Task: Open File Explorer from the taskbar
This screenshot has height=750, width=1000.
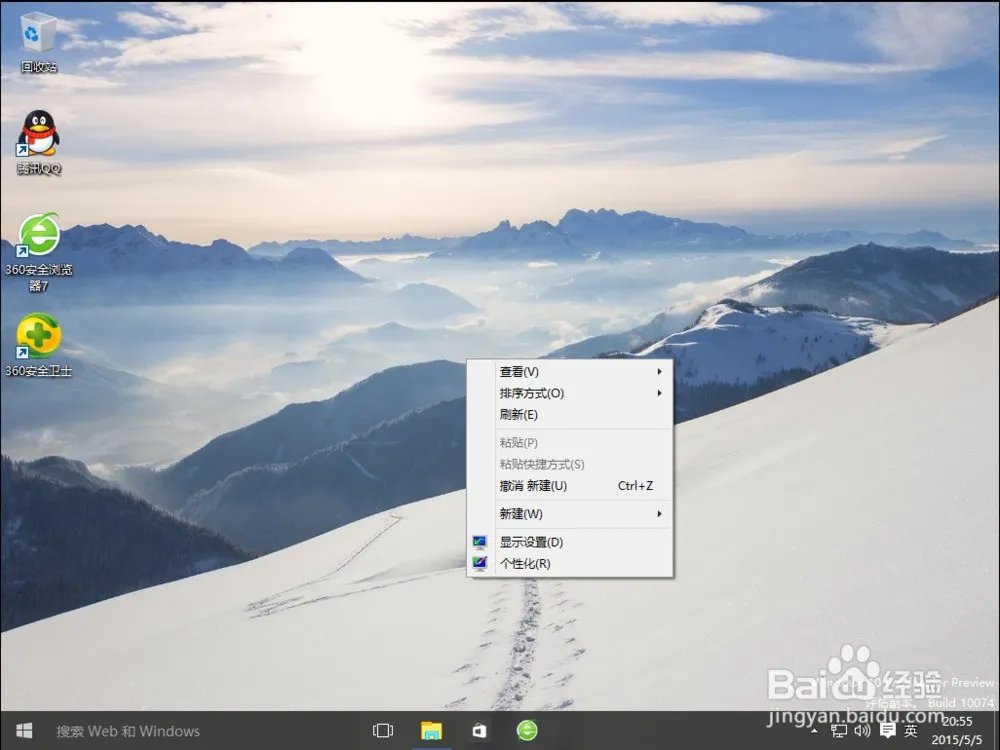Action: pos(432,731)
